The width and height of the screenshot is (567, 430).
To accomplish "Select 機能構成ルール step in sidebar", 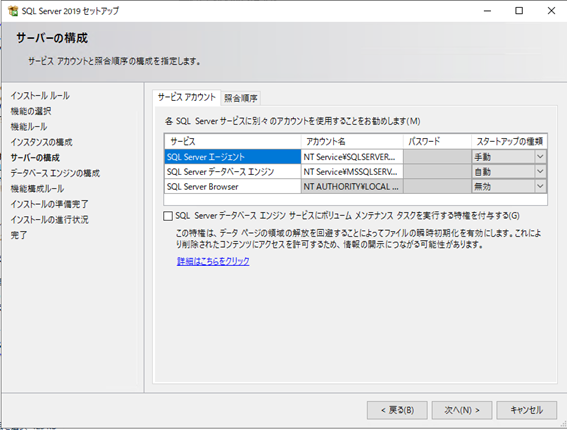I will tap(37, 188).
